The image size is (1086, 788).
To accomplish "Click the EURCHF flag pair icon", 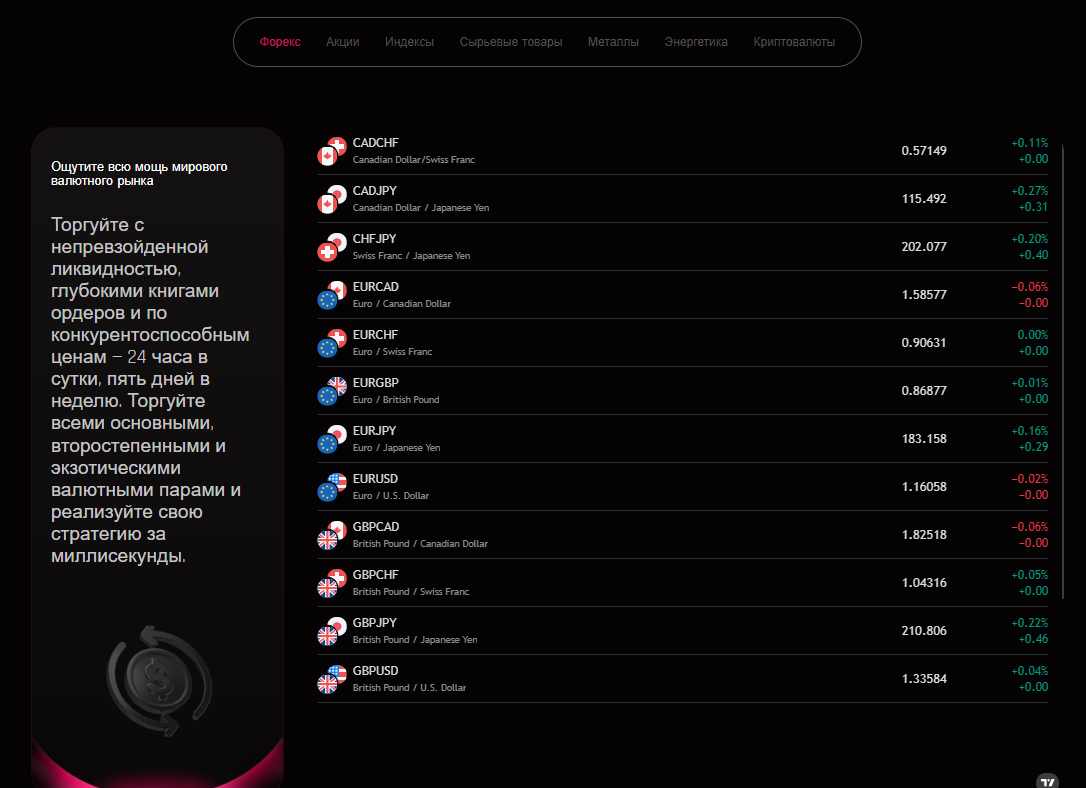I will pyautogui.click(x=332, y=343).
